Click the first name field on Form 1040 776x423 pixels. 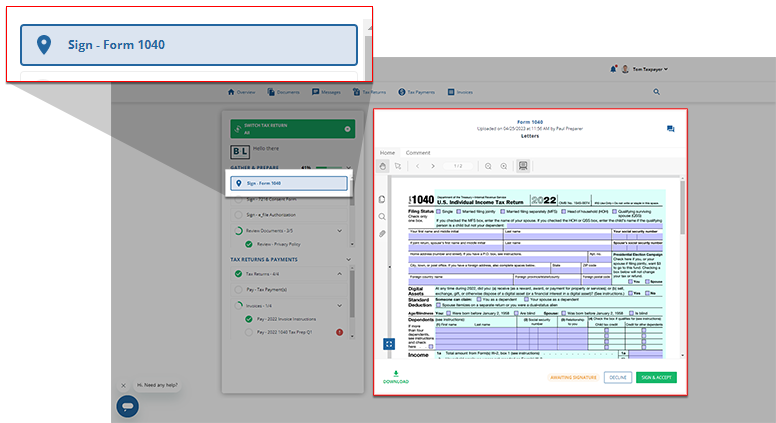pyautogui.click(x=456, y=237)
